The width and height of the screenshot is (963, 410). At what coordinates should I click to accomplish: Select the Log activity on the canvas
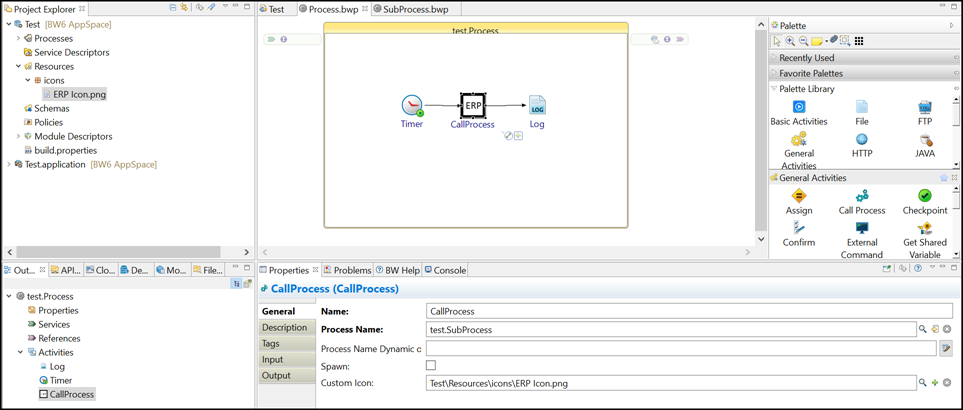click(x=537, y=106)
